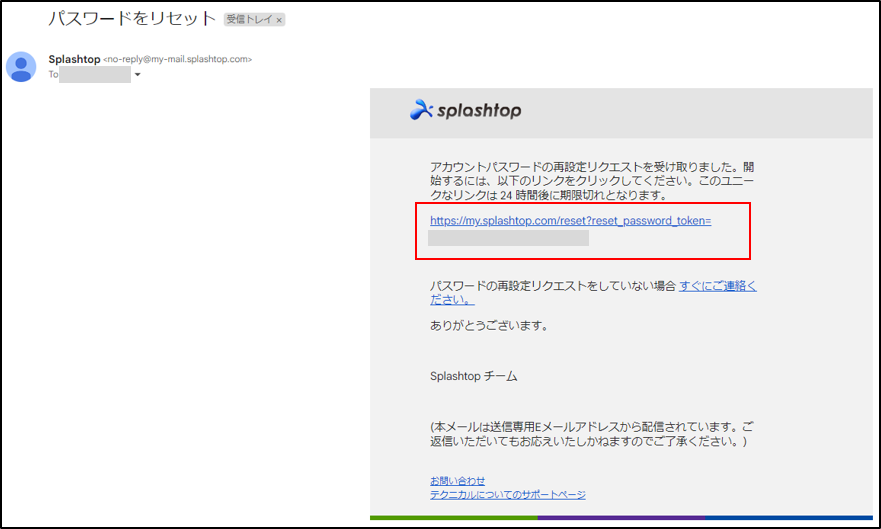Viewport: 881px width, 529px height.
Task: Click the no-reply@my-mail.splashtop.com address
Action: (178, 59)
